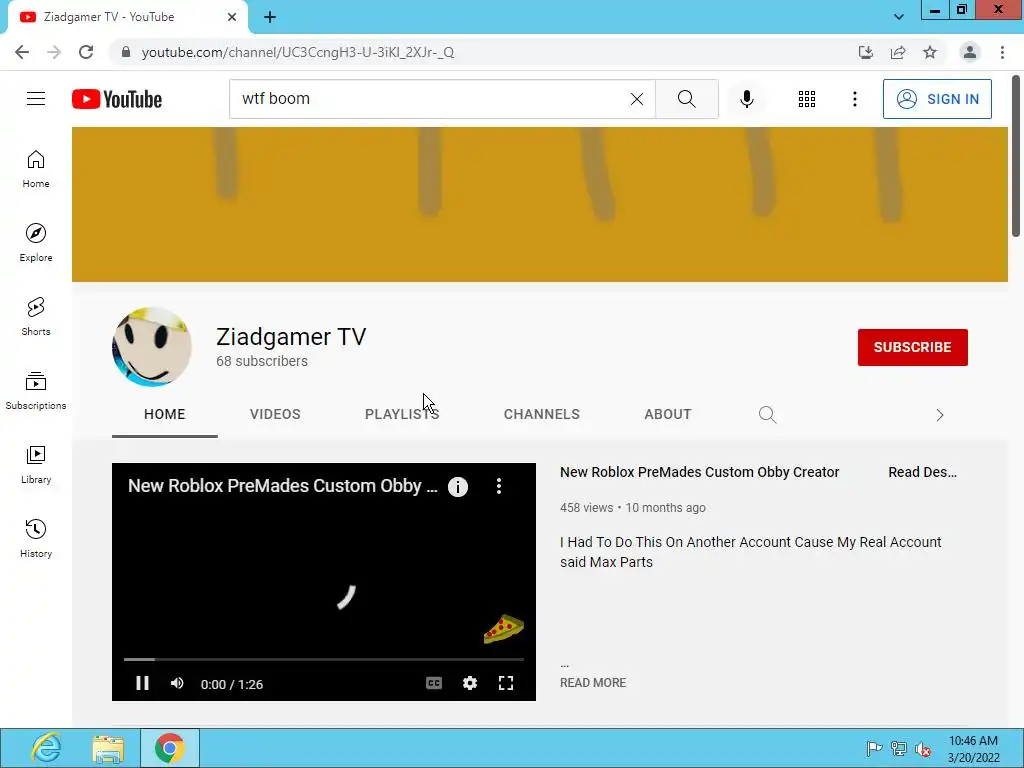This screenshot has width=1024, height=768.
Task: Click the install/download icon in address bar
Action: click(866, 52)
